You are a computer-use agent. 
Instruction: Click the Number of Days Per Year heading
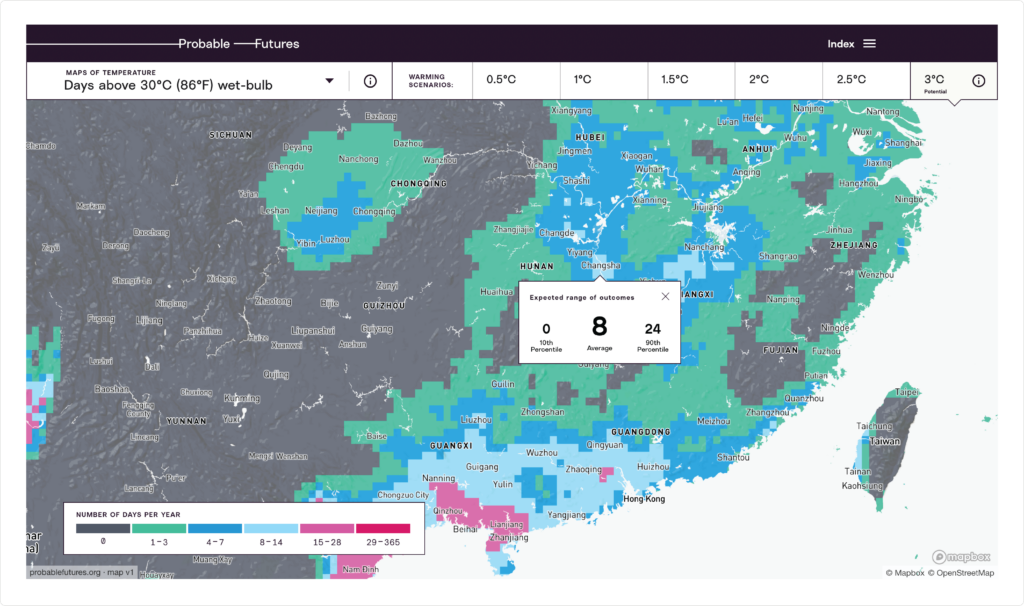click(128, 515)
